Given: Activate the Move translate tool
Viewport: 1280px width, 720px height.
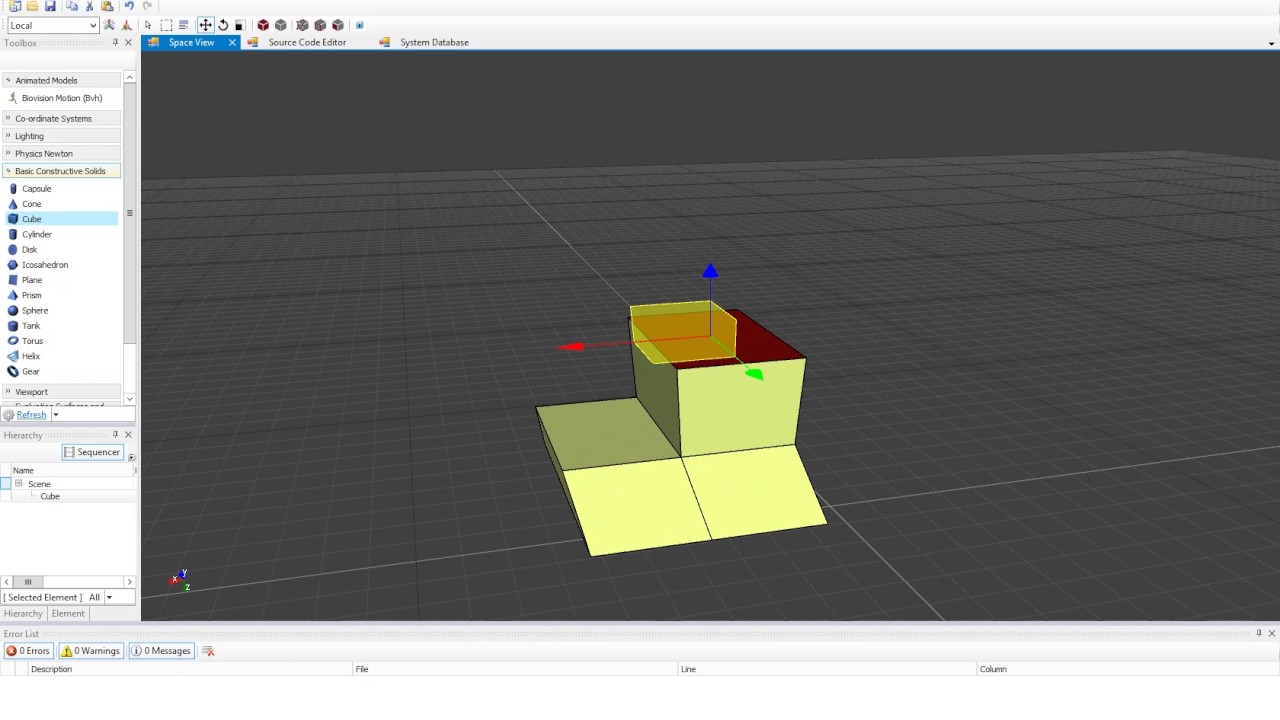Looking at the screenshot, I should point(205,25).
